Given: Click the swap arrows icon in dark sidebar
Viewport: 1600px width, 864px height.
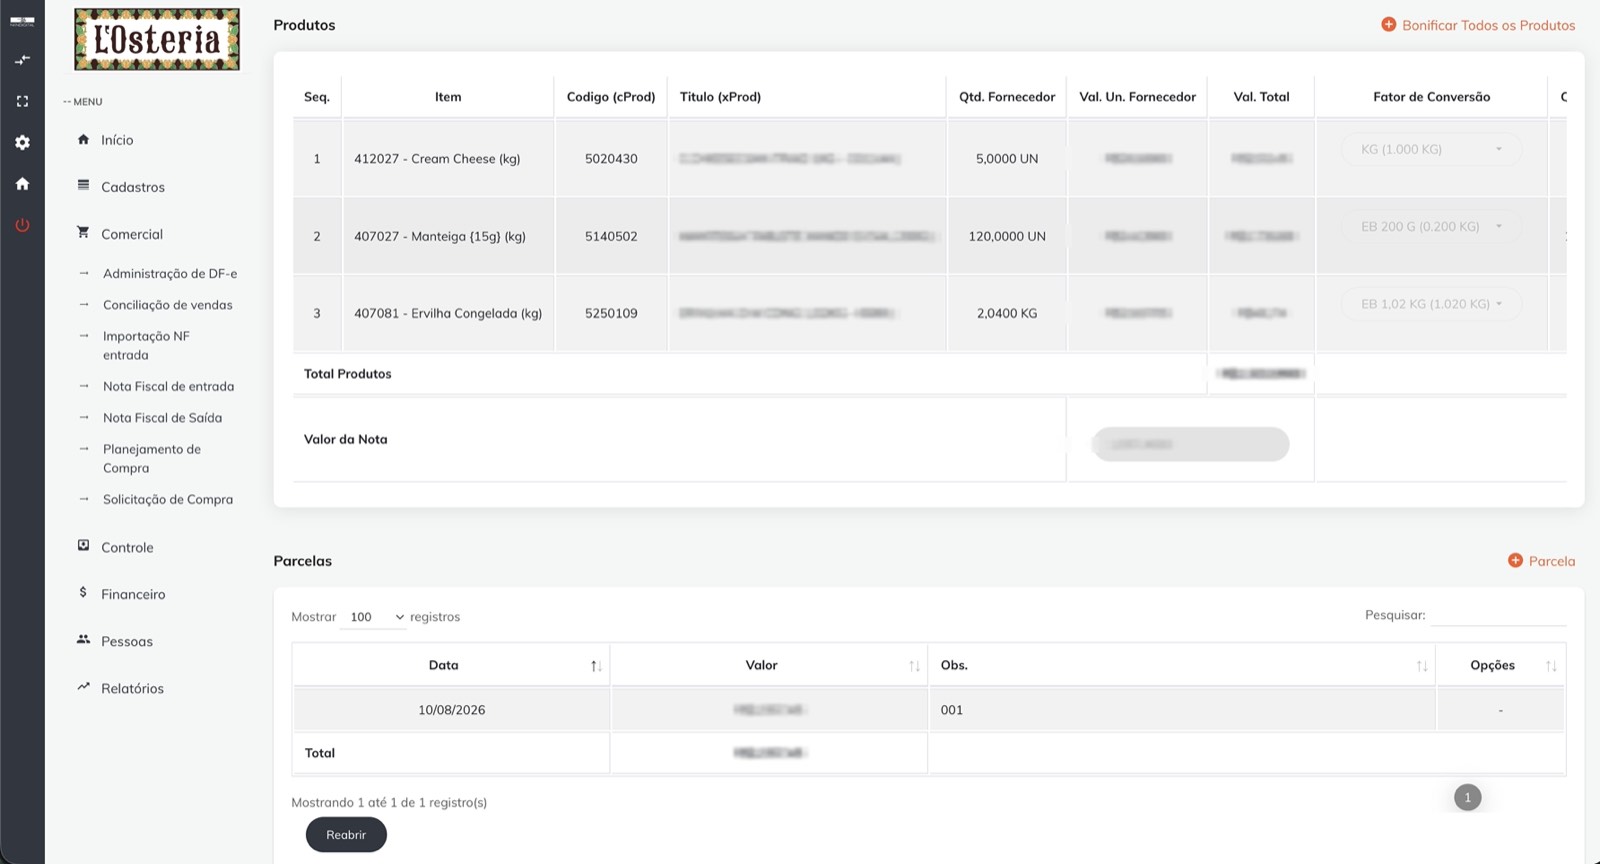Looking at the screenshot, I should [x=22, y=60].
